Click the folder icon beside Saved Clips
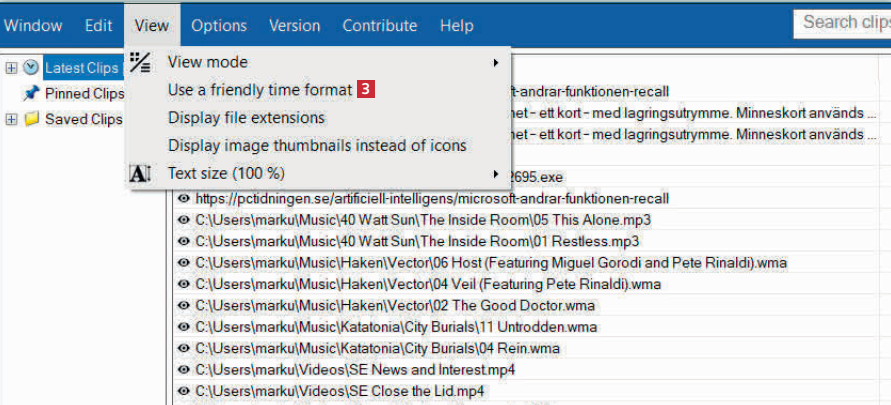The image size is (891, 405). [31, 120]
